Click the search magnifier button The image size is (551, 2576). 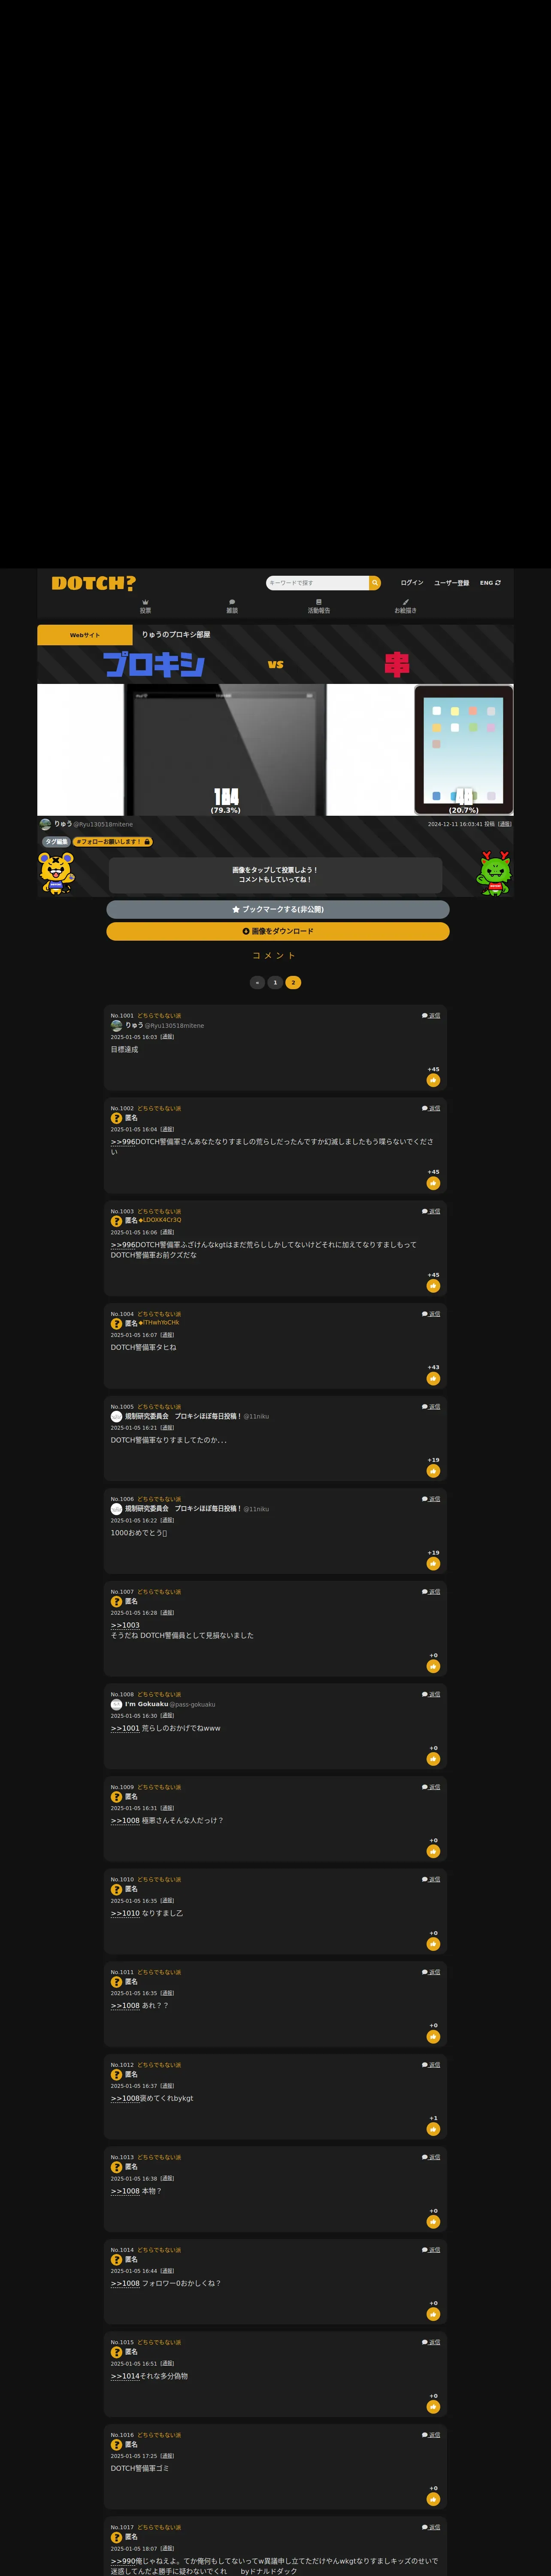375,583
